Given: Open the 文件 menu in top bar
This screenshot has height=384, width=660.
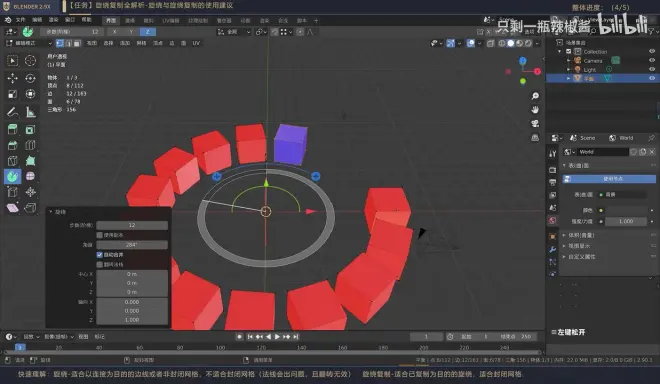Looking at the screenshot, I should [21, 20].
